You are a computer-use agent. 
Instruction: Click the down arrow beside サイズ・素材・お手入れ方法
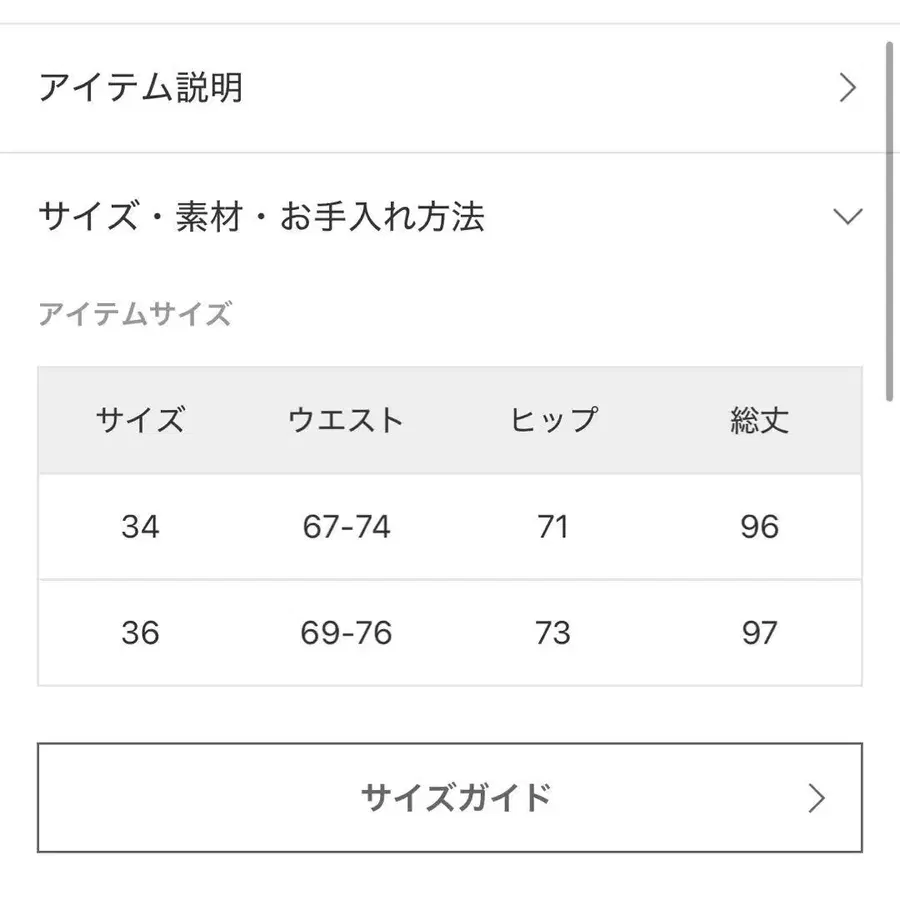click(849, 216)
